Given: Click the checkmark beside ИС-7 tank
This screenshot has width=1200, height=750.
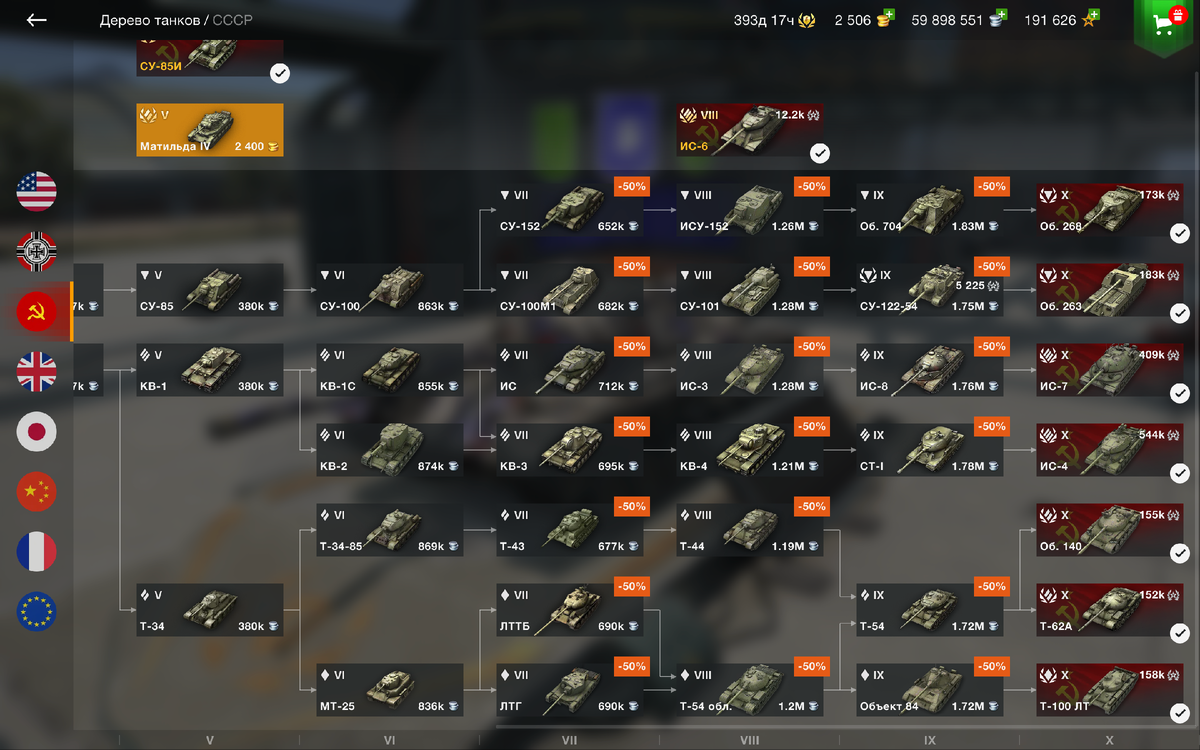Looking at the screenshot, I should click(1180, 393).
